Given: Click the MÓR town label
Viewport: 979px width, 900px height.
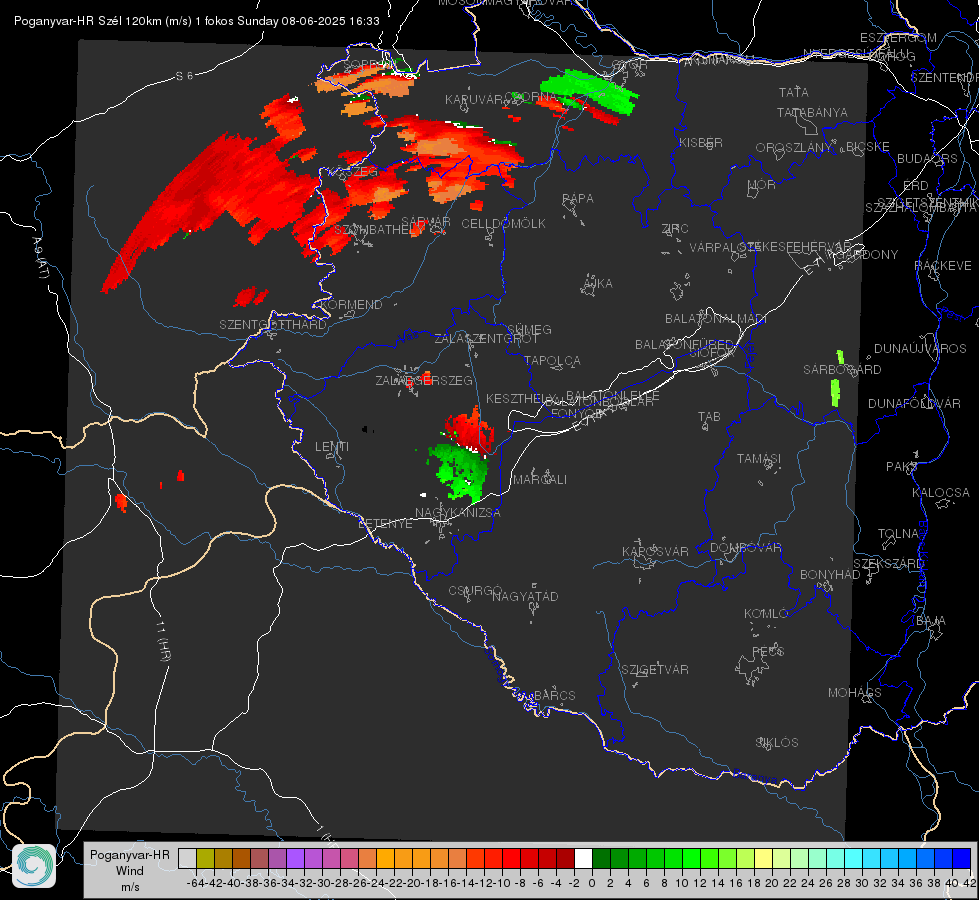Looking at the screenshot, I should click(762, 184).
